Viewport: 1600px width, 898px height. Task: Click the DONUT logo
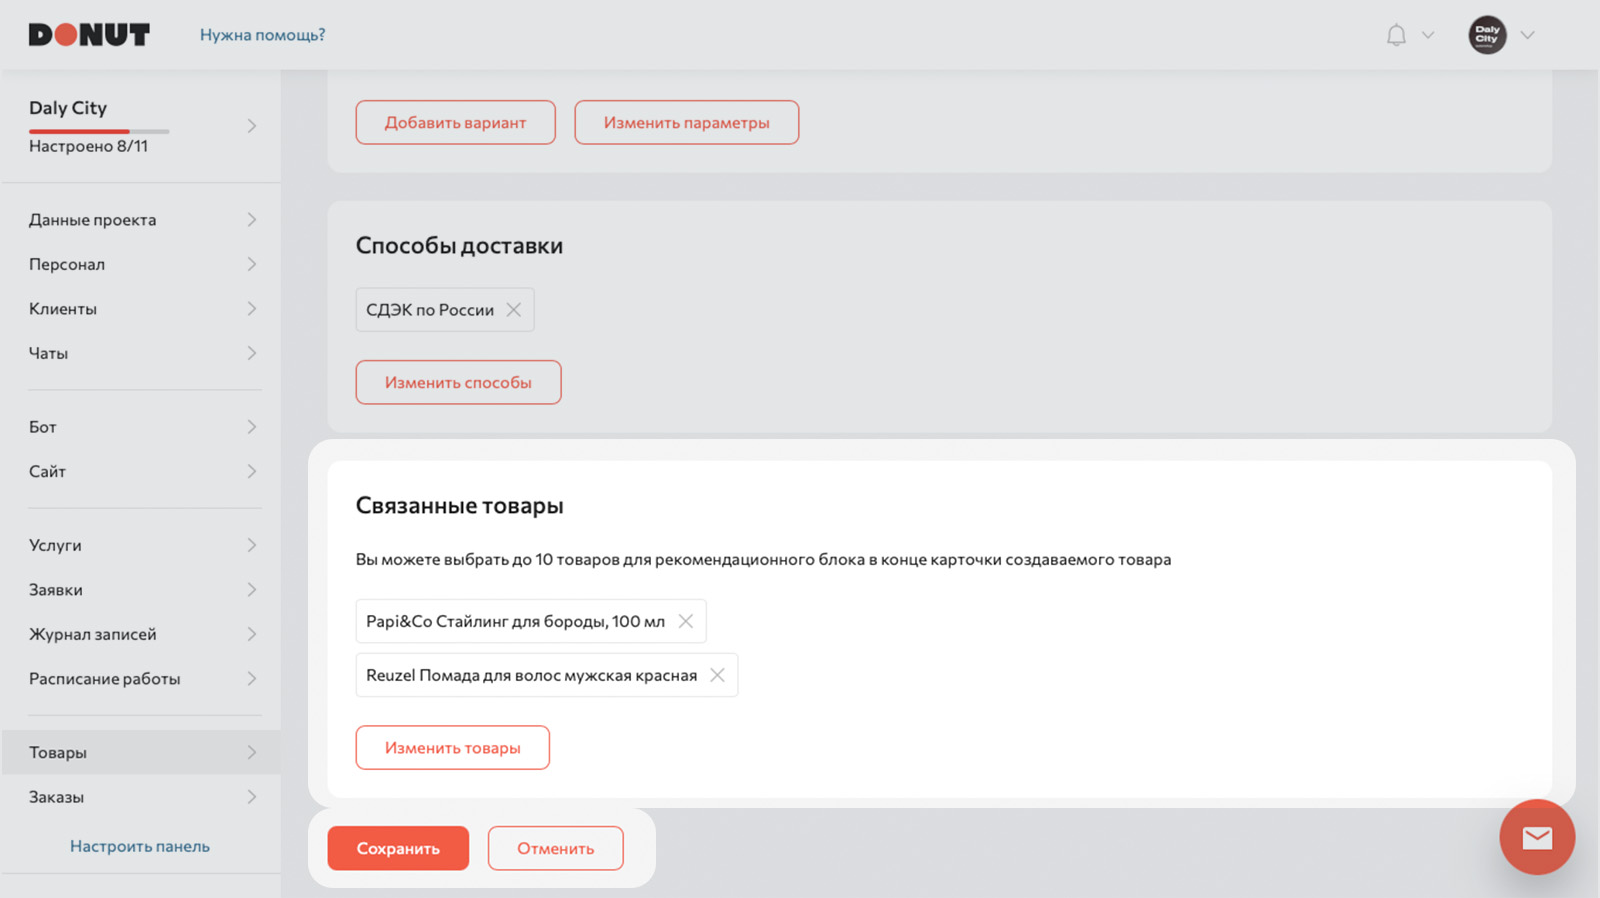click(x=89, y=35)
